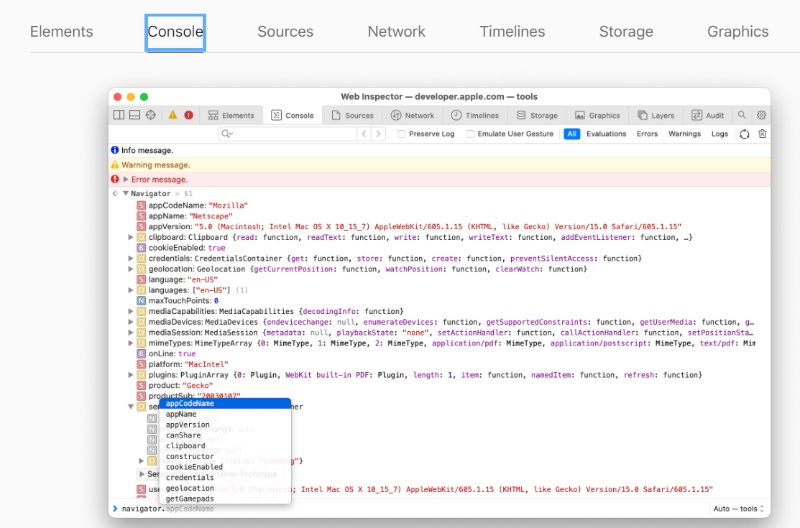Select the All filter in console scope bar

[x=571, y=133]
